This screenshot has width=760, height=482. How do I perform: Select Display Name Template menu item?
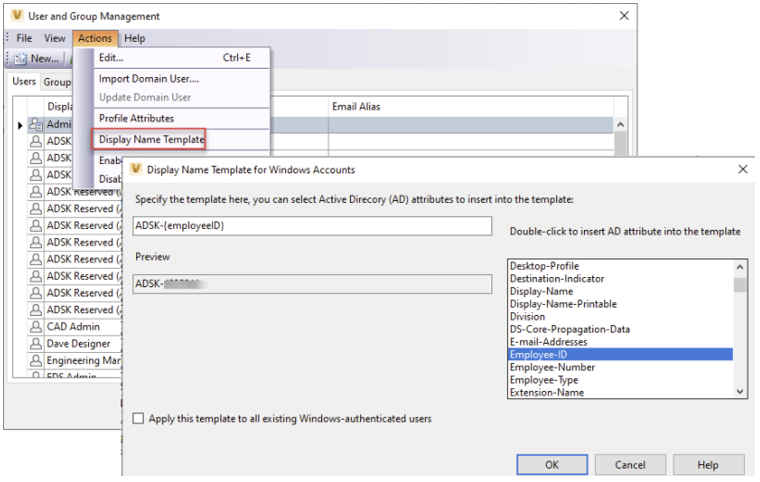point(151,140)
